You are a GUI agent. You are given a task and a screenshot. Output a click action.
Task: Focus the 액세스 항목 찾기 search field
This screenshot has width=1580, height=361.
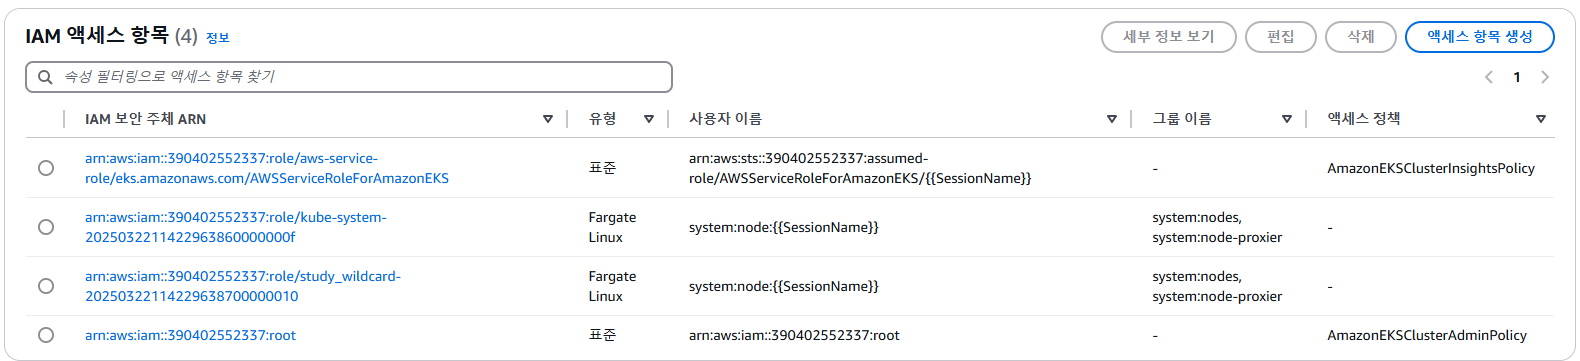click(x=349, y=77)
